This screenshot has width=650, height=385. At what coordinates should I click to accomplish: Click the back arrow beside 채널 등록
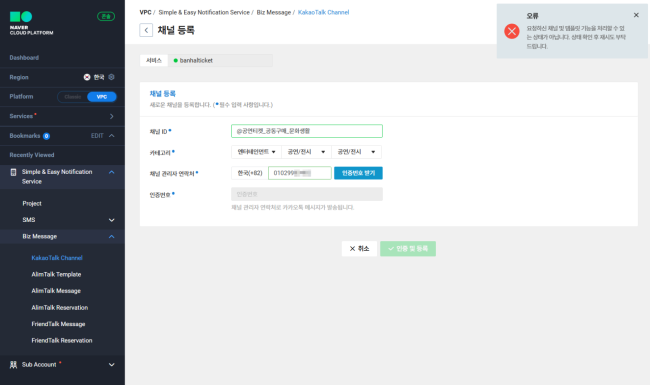(146, 30)
